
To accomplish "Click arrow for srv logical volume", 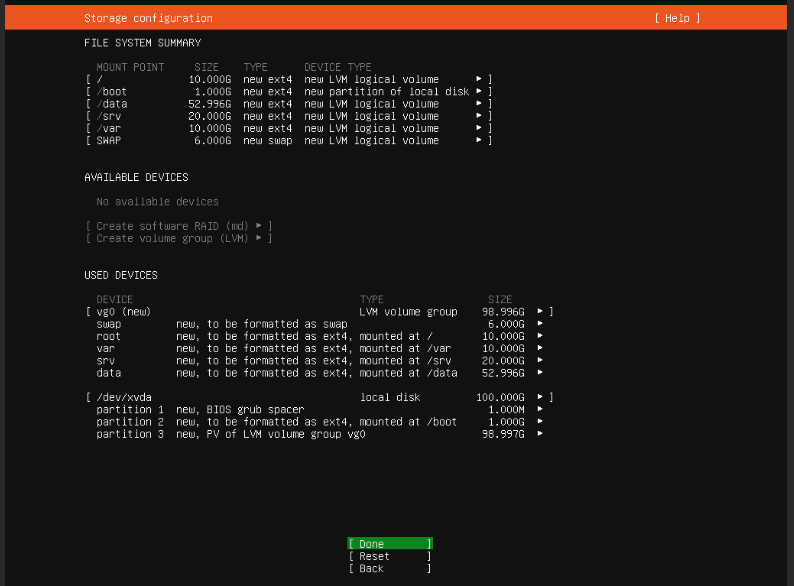I will coord(541,360).
